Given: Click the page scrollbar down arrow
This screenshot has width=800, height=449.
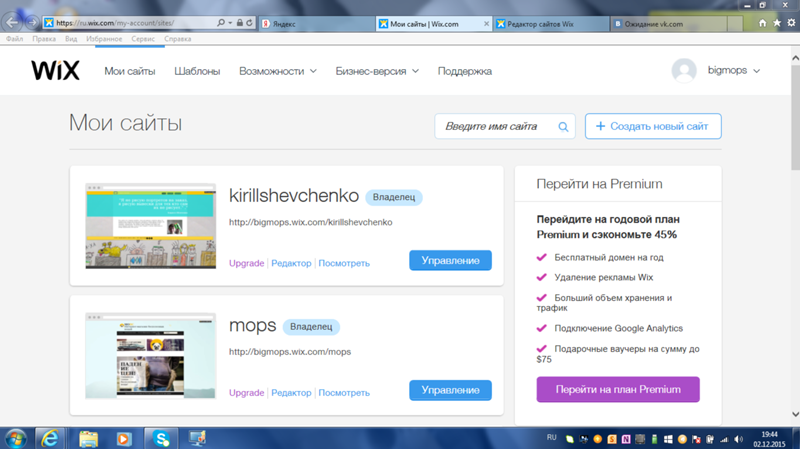Looking at the screenshot, I should [795, 414].
